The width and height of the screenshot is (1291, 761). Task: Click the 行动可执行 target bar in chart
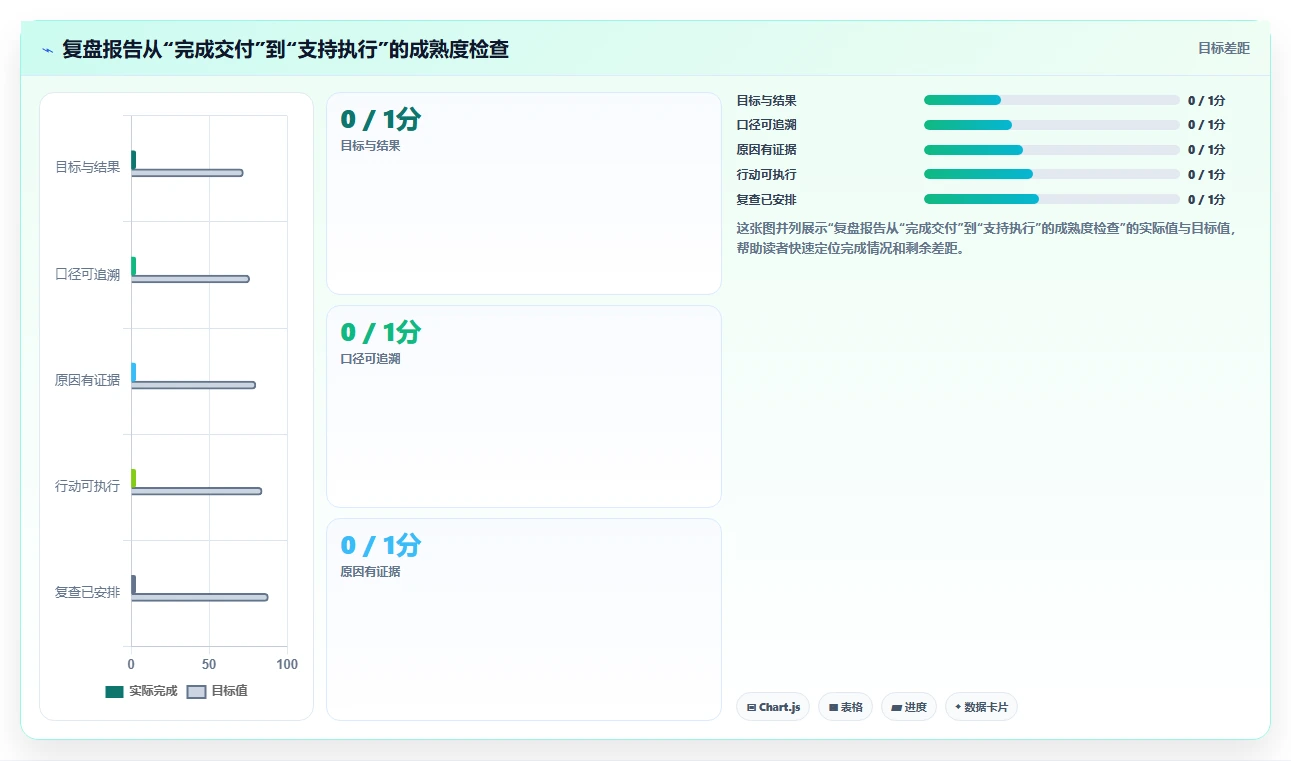196,491
